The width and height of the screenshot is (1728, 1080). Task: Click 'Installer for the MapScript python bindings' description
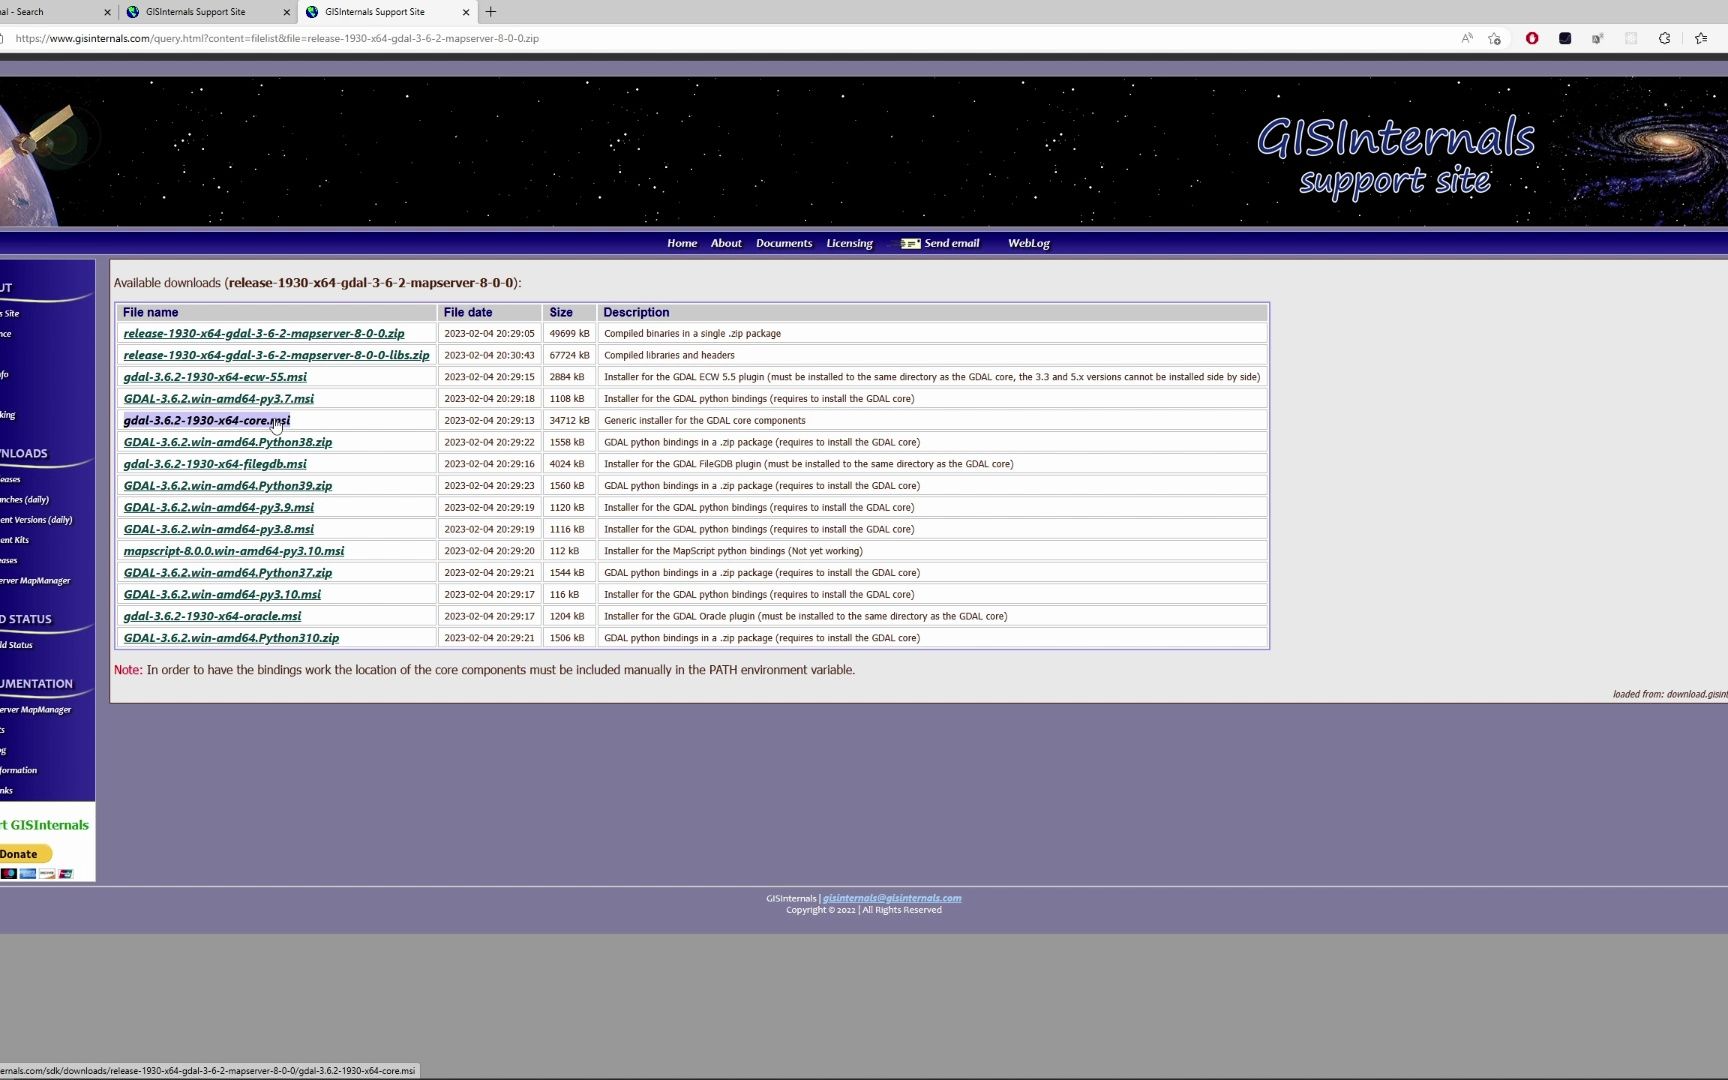pyautogui.click(x=733, y=551)
